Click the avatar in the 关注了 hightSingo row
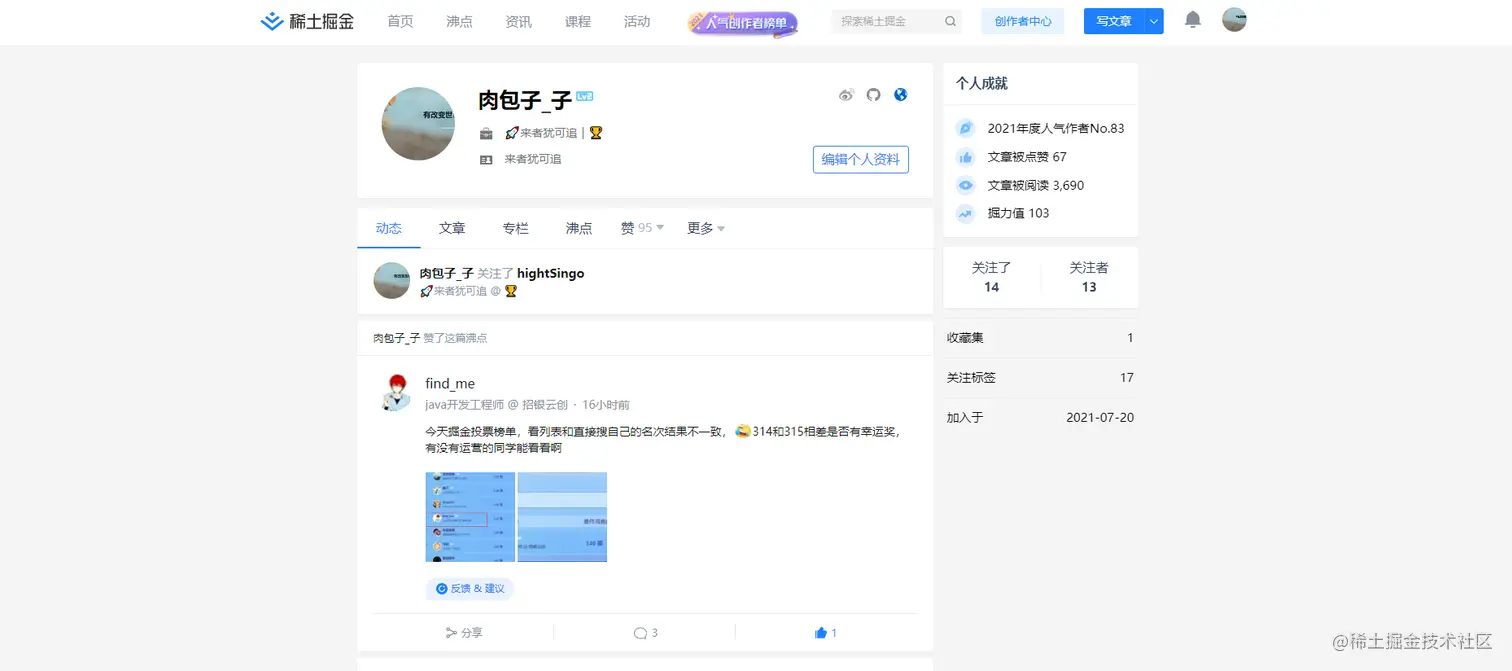Viewport: 1512px width, 671px height. 392,281
